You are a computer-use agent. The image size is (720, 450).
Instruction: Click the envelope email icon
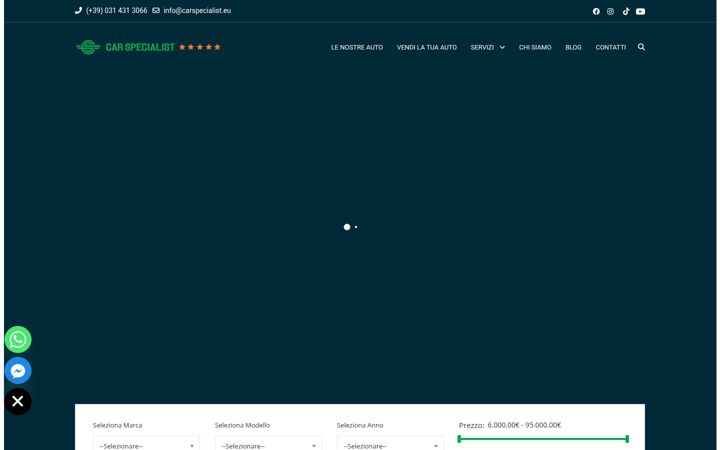pyautogui.click(x=156, y=10)
